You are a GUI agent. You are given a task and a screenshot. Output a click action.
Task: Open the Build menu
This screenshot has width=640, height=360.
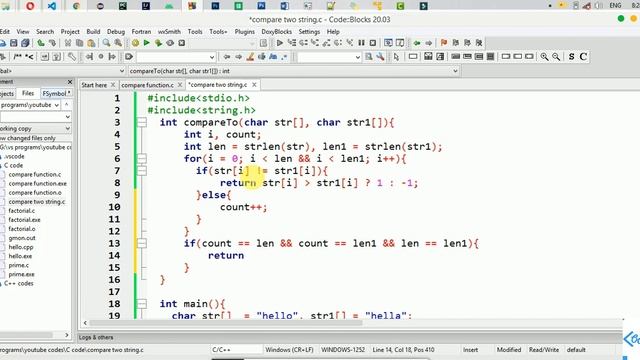[x=93, y=31]
